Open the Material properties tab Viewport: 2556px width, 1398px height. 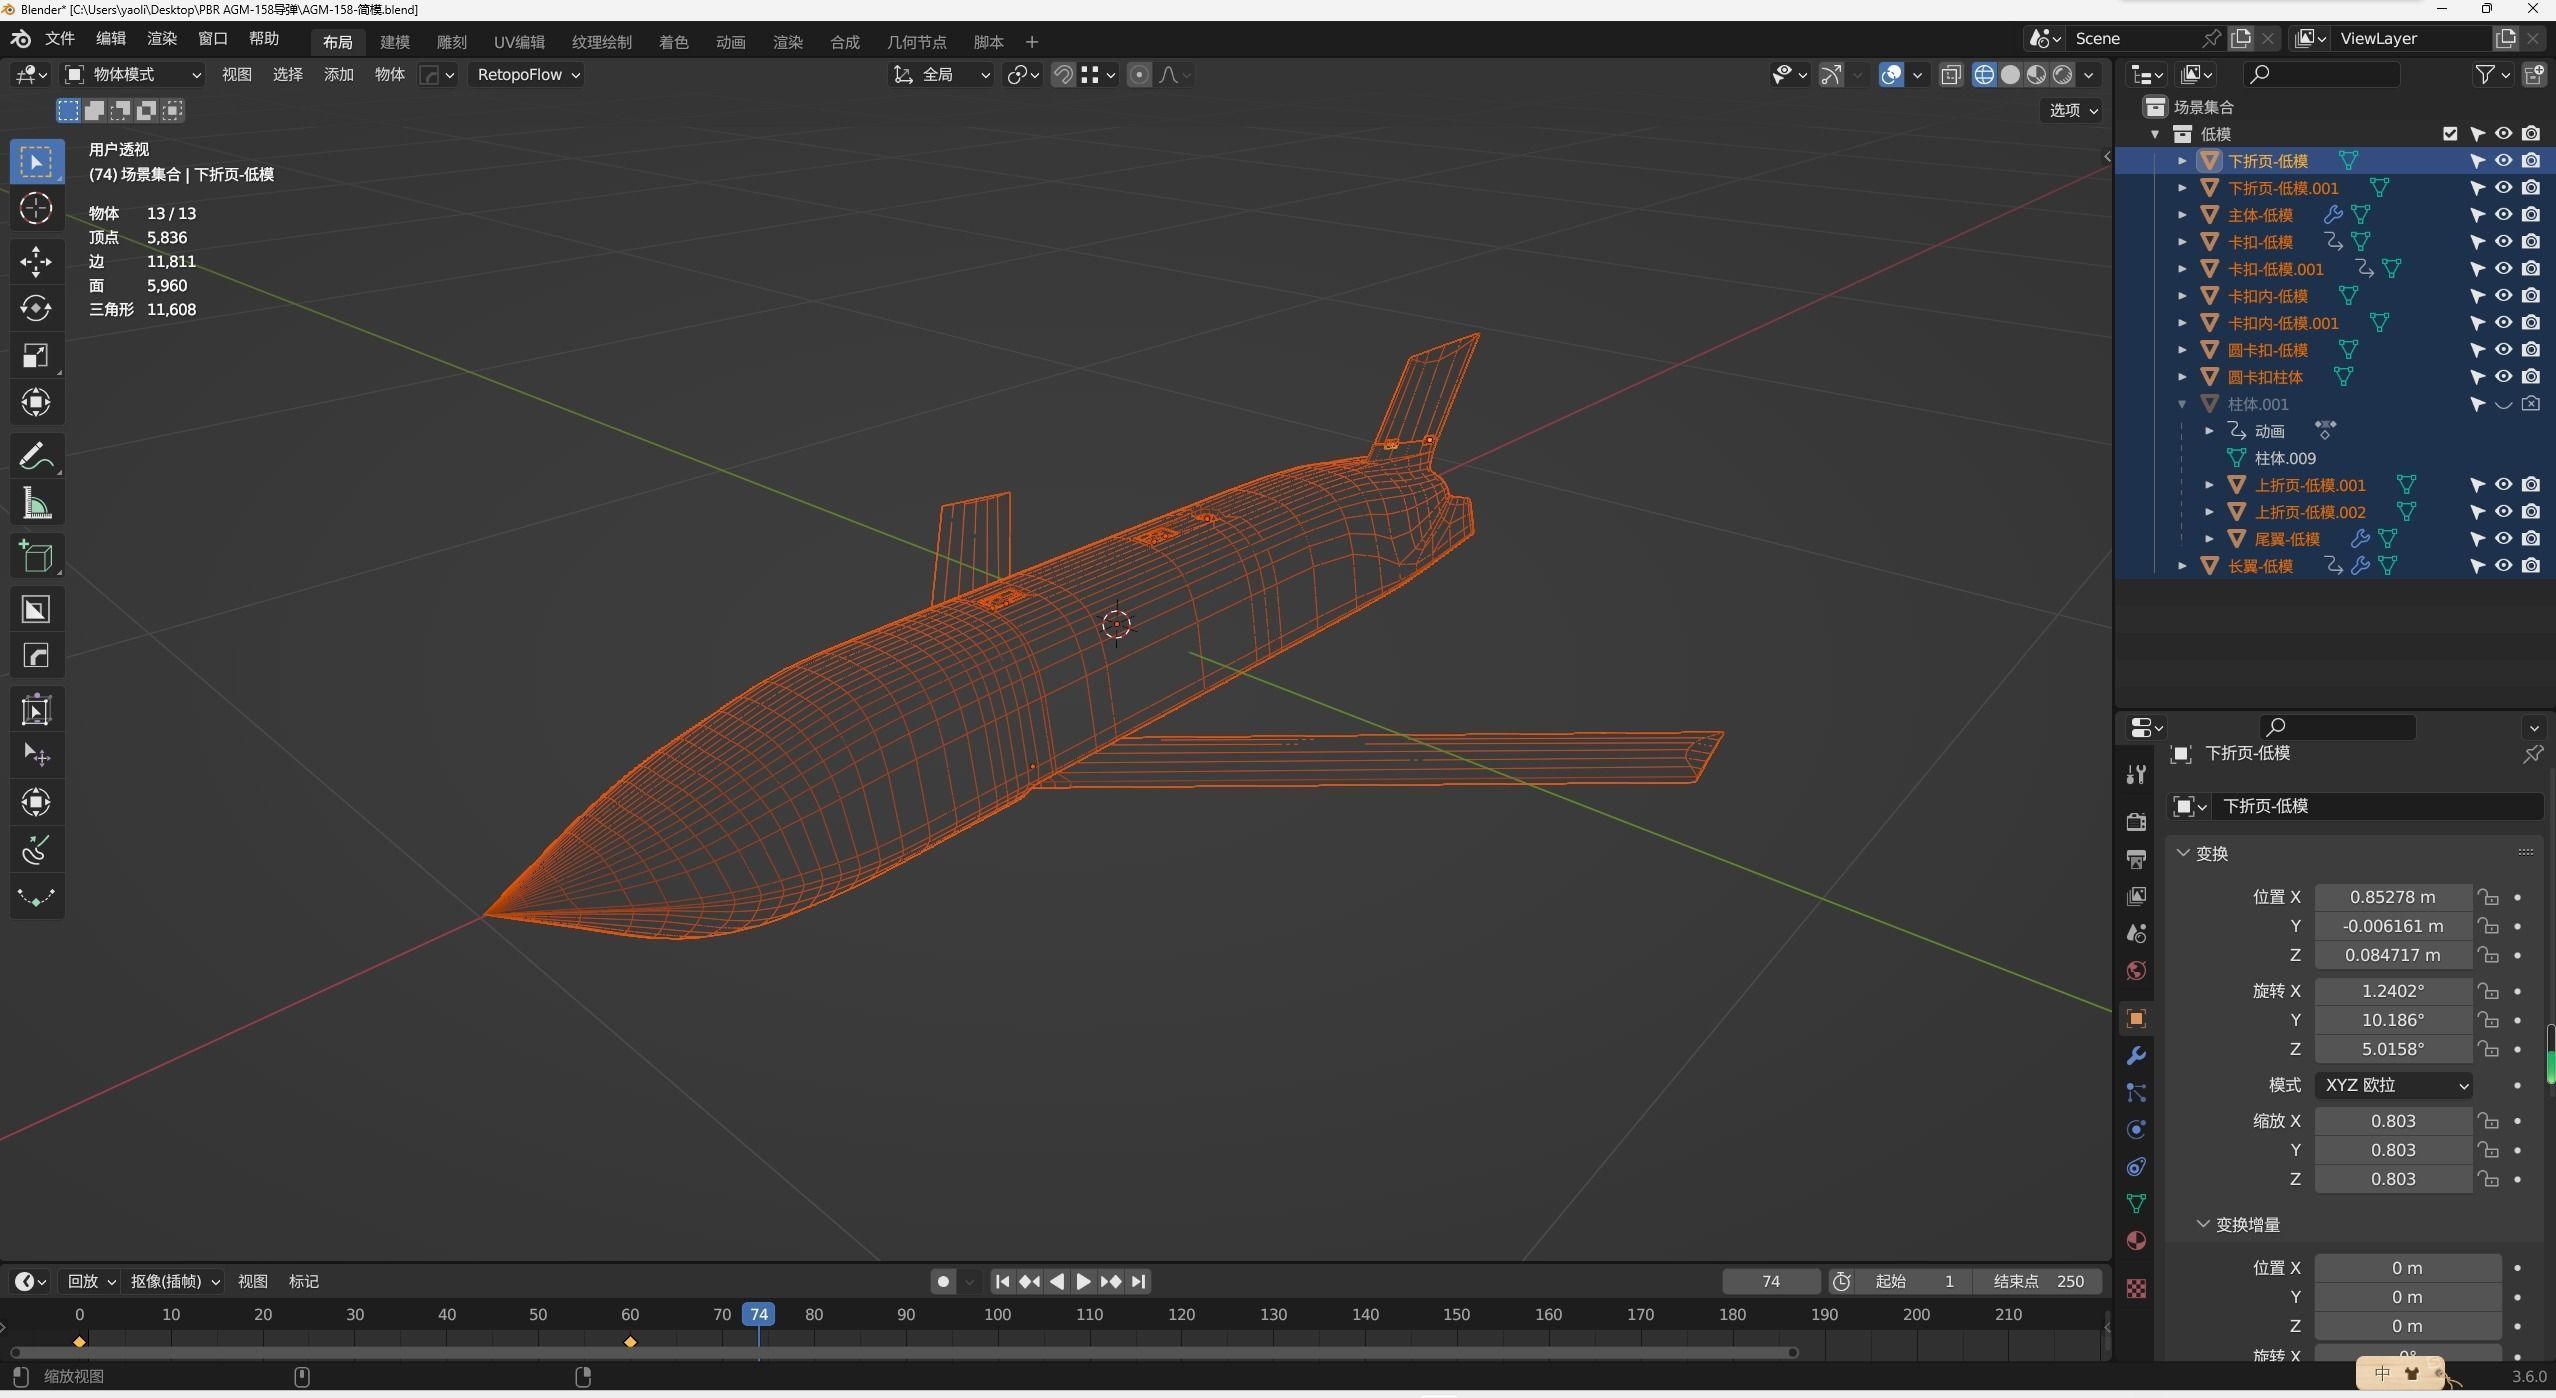pos(2136,1241)
